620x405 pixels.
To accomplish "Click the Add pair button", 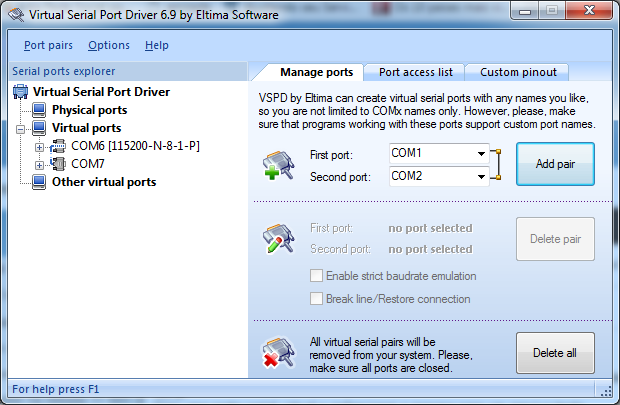I will 555,164.
